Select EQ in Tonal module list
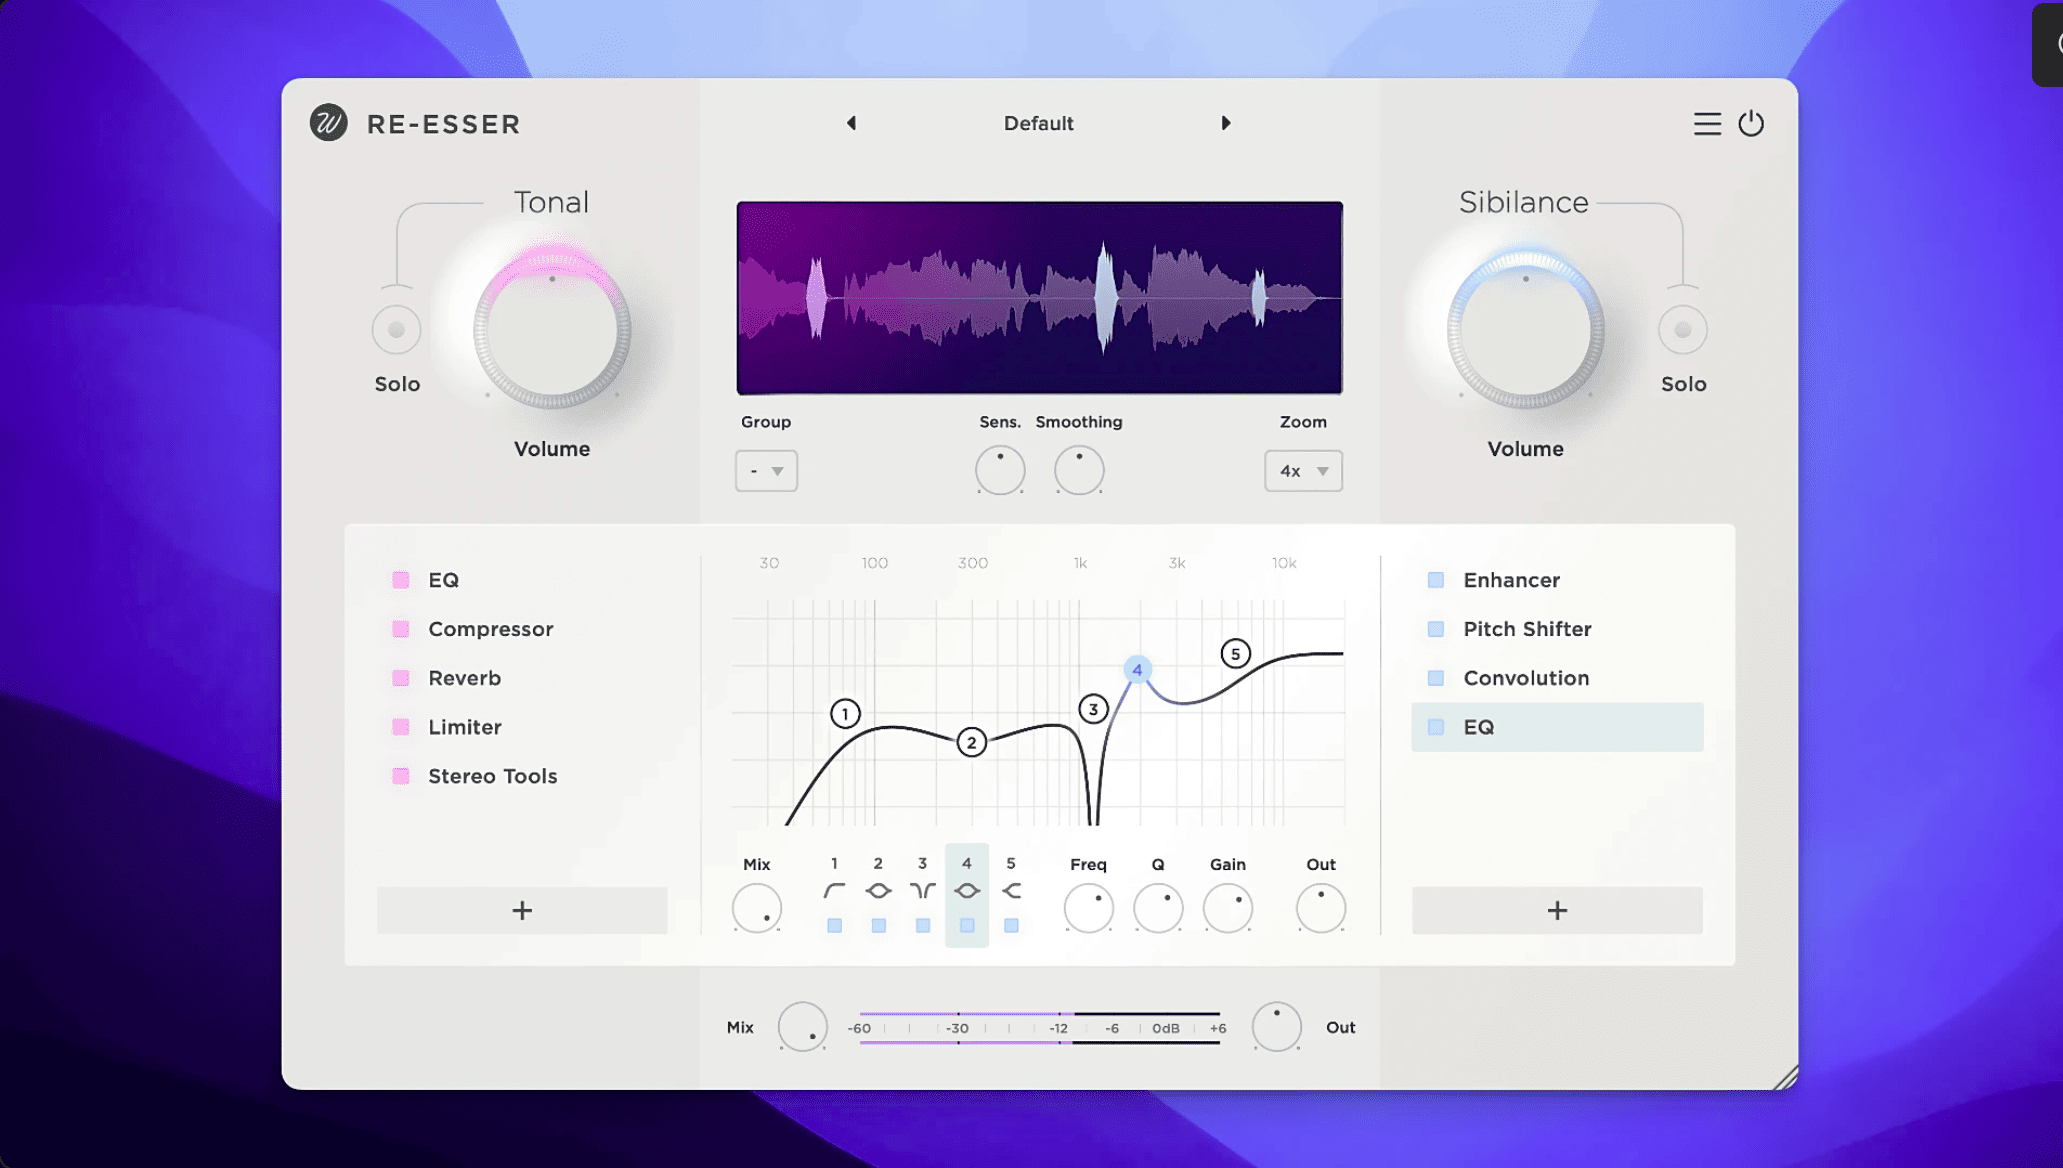The height and width of the screenshot is (1168, 2063). click(443, 580)
